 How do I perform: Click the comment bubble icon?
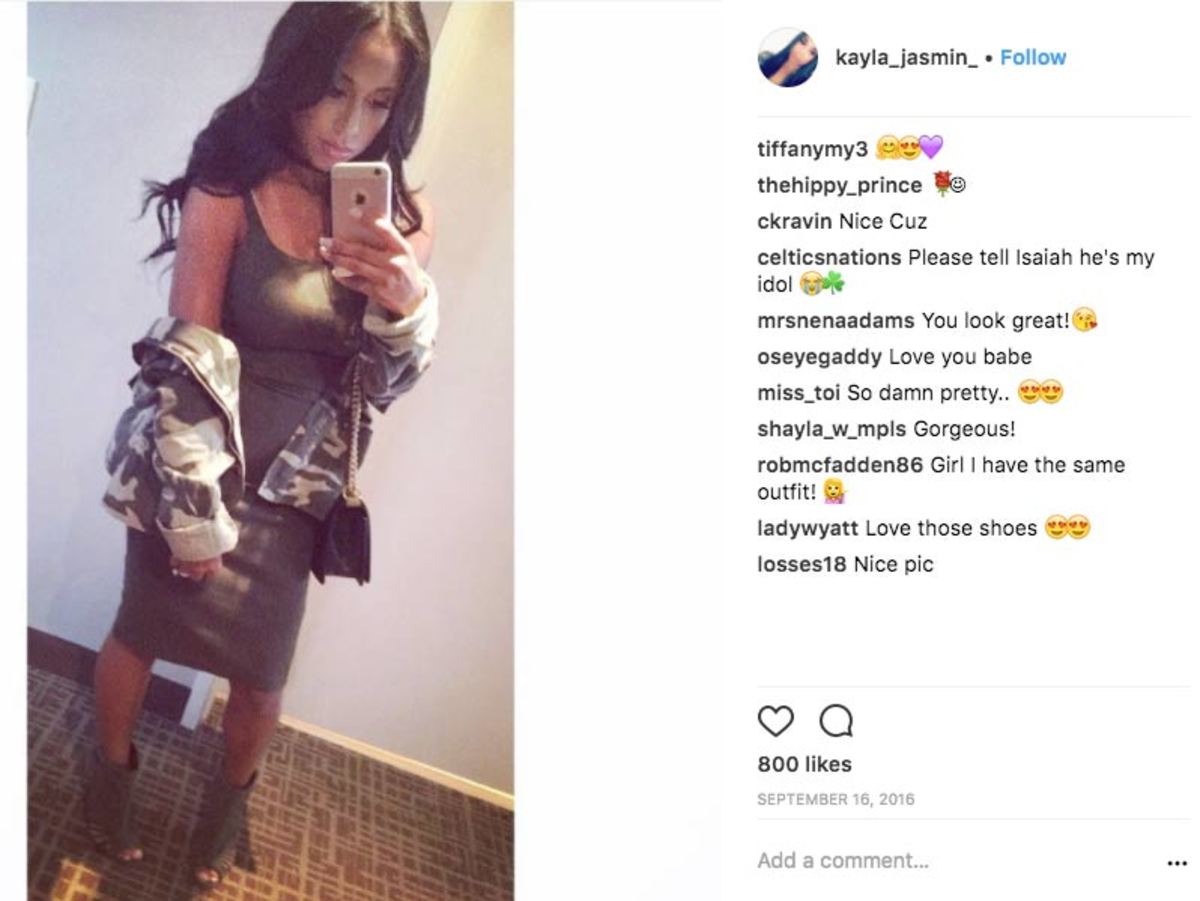coord(835,721)
